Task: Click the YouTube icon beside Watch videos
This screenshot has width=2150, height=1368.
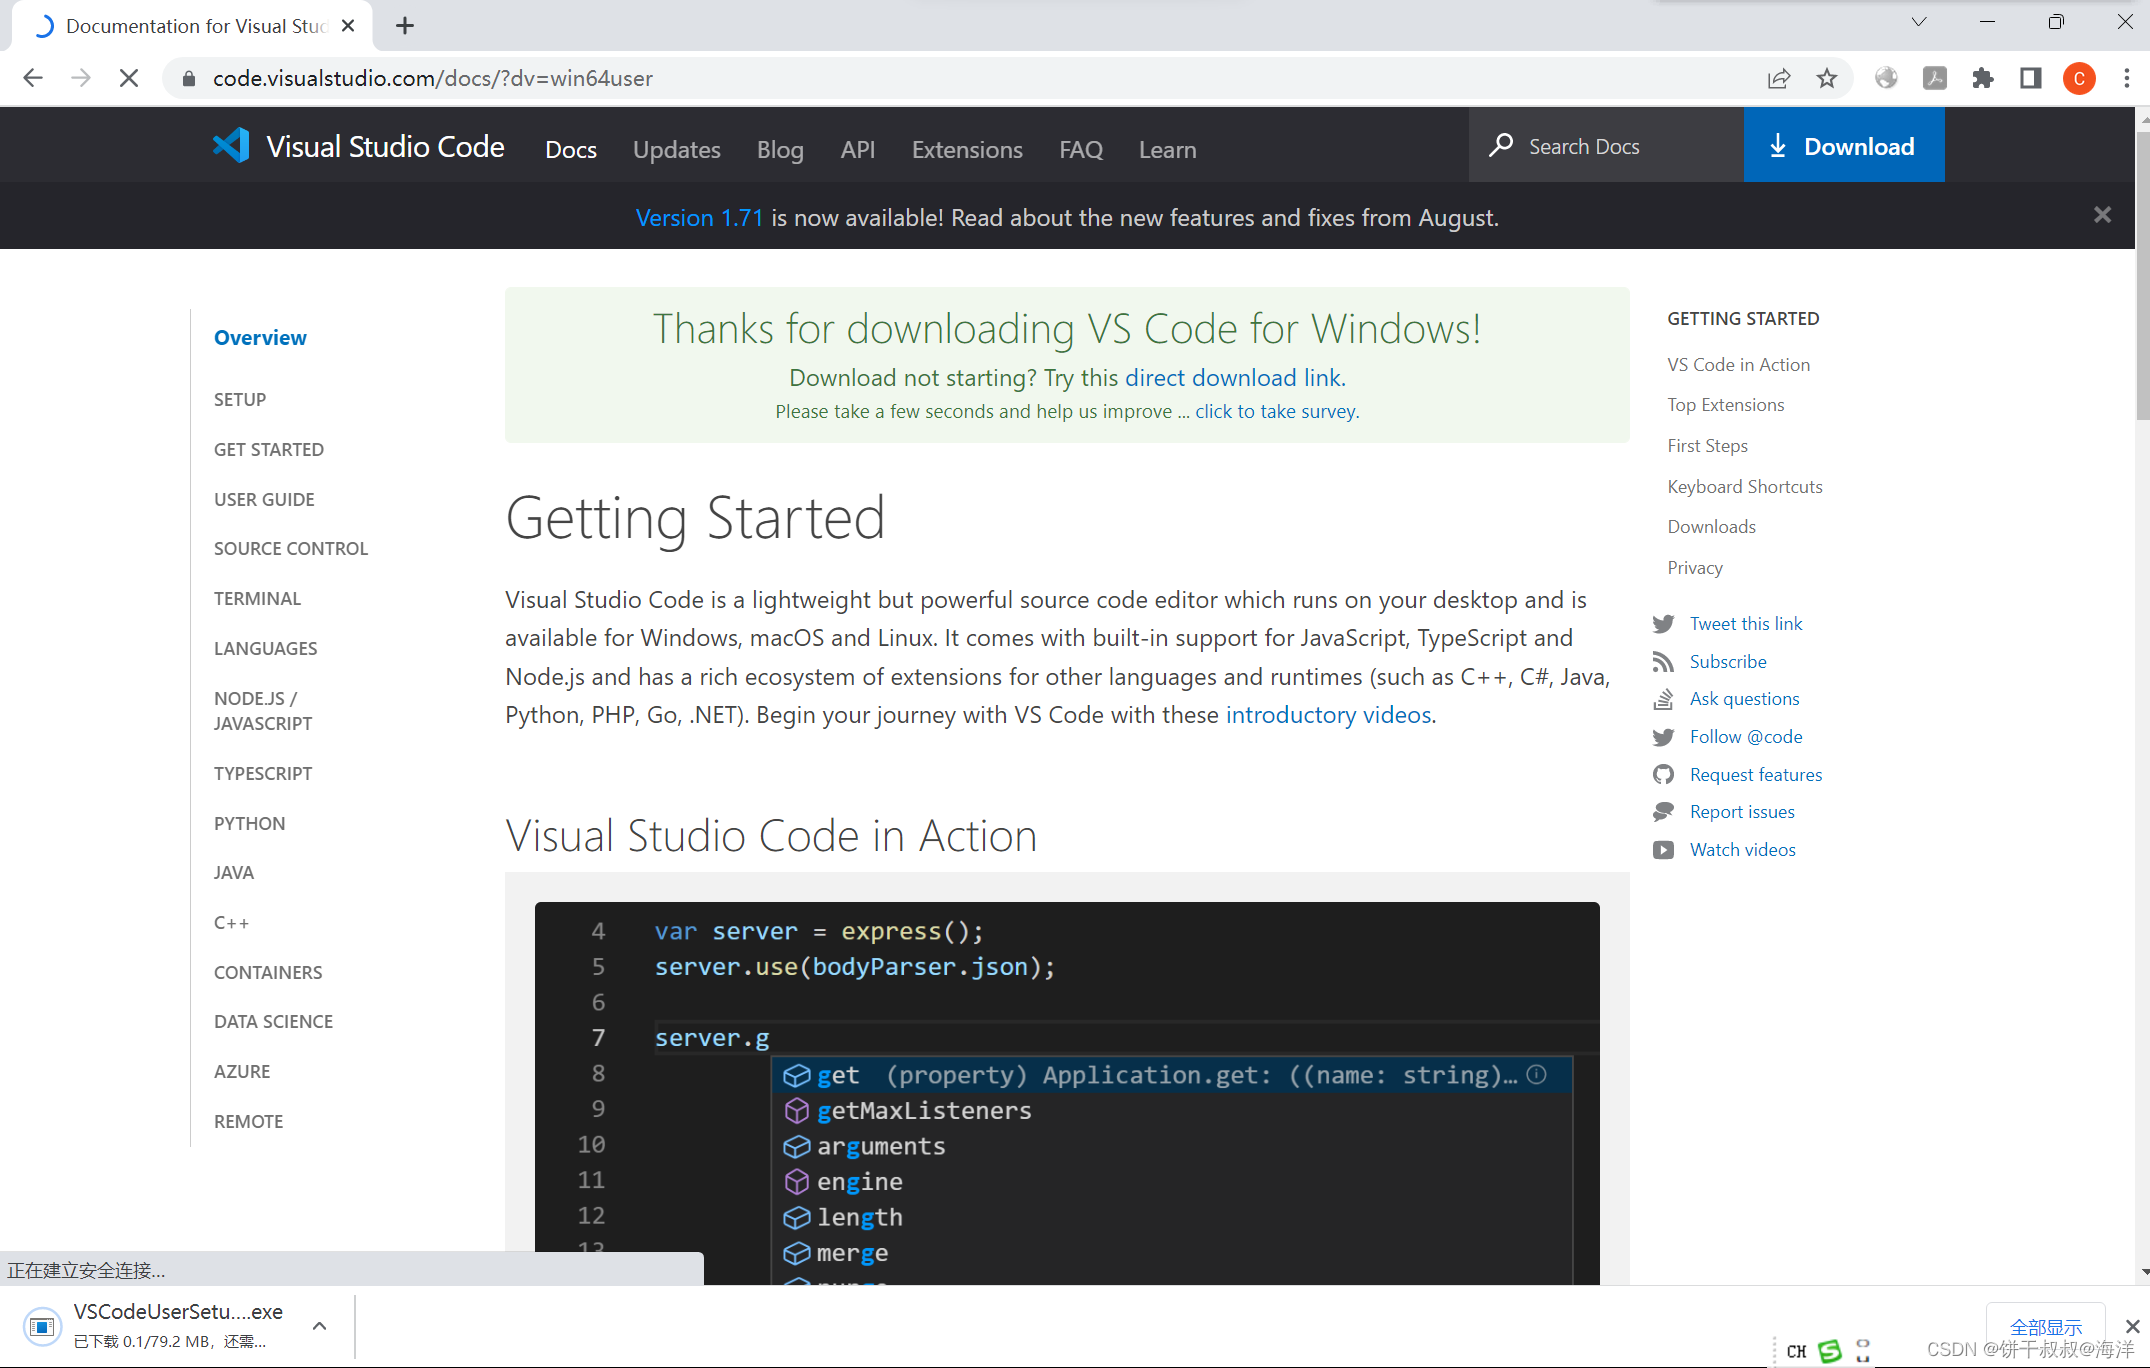Action: (x=1663, y=850)
